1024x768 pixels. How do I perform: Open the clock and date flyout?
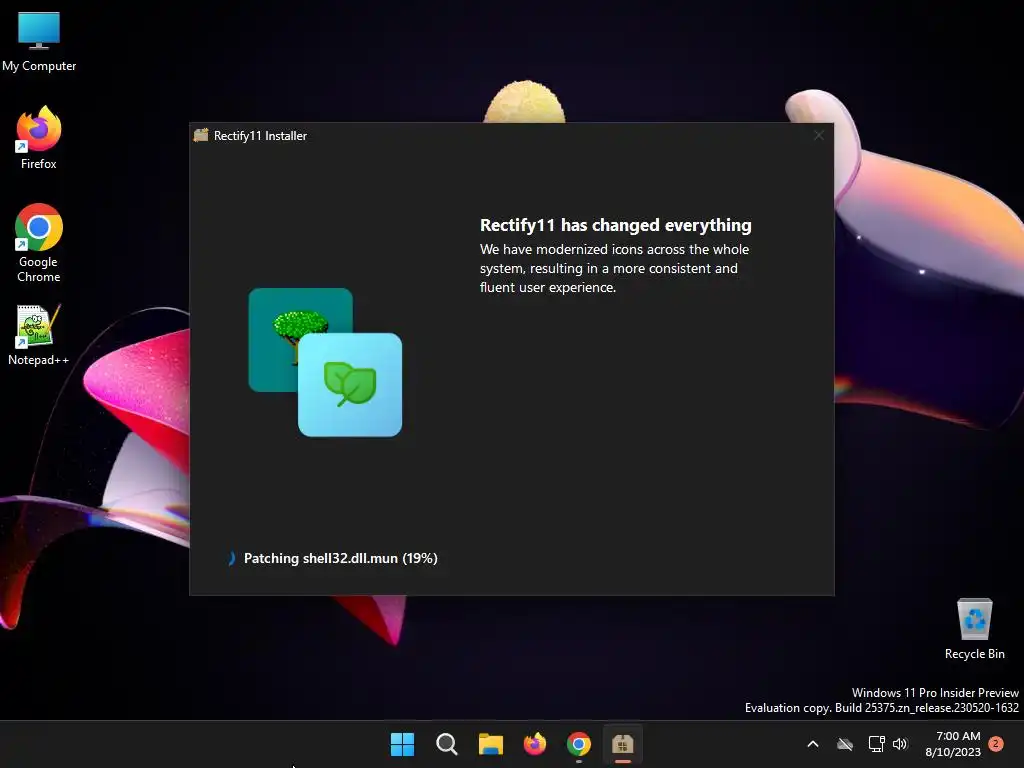pos(953,744)
